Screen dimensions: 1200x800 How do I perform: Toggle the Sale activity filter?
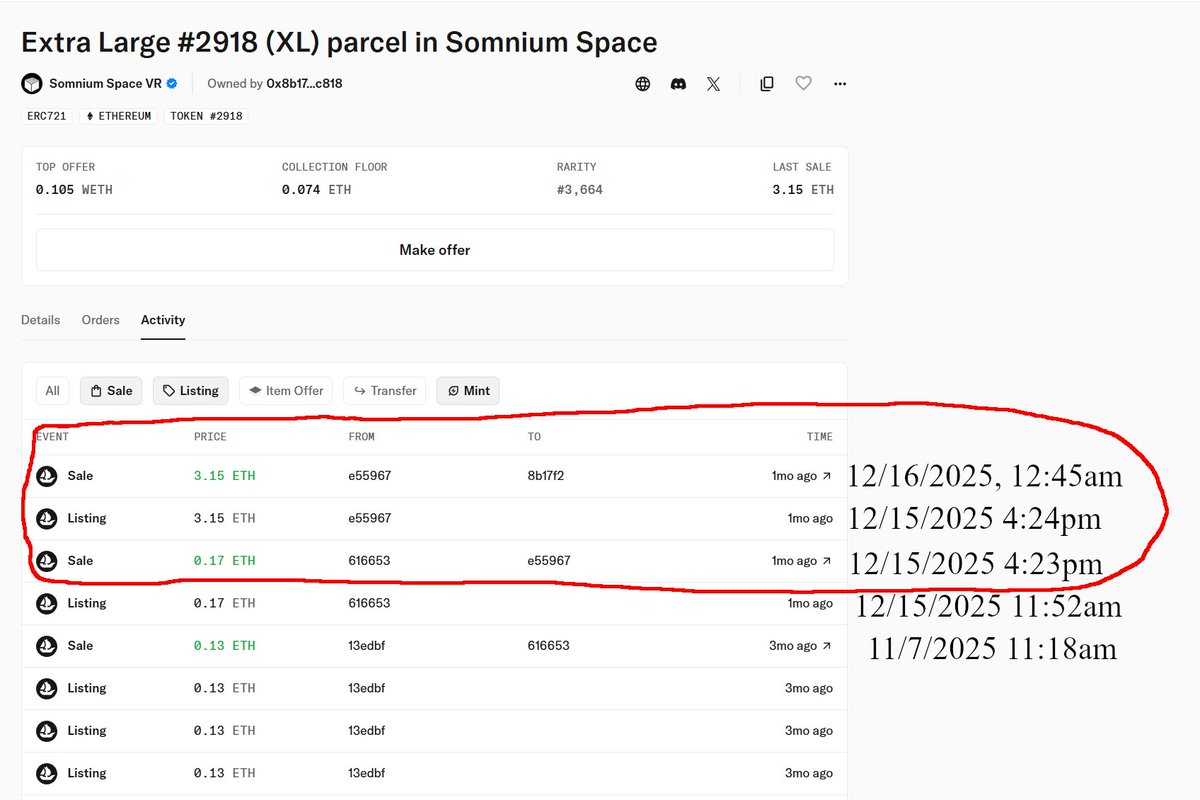tap(111, 391)
